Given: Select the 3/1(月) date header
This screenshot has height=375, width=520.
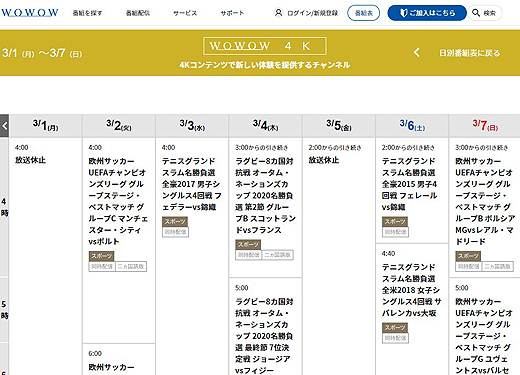Looking at the screenshot, I should [46, 126].
